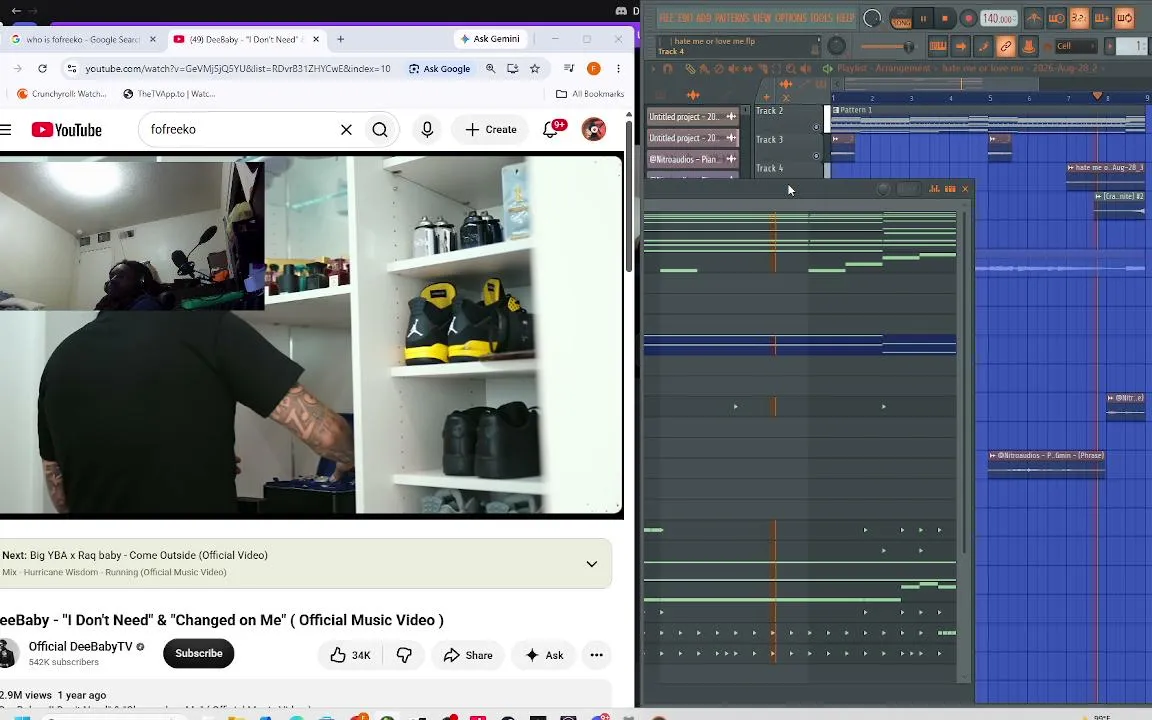Click the pattern selector arrow beside number 1

point(1109,46)
